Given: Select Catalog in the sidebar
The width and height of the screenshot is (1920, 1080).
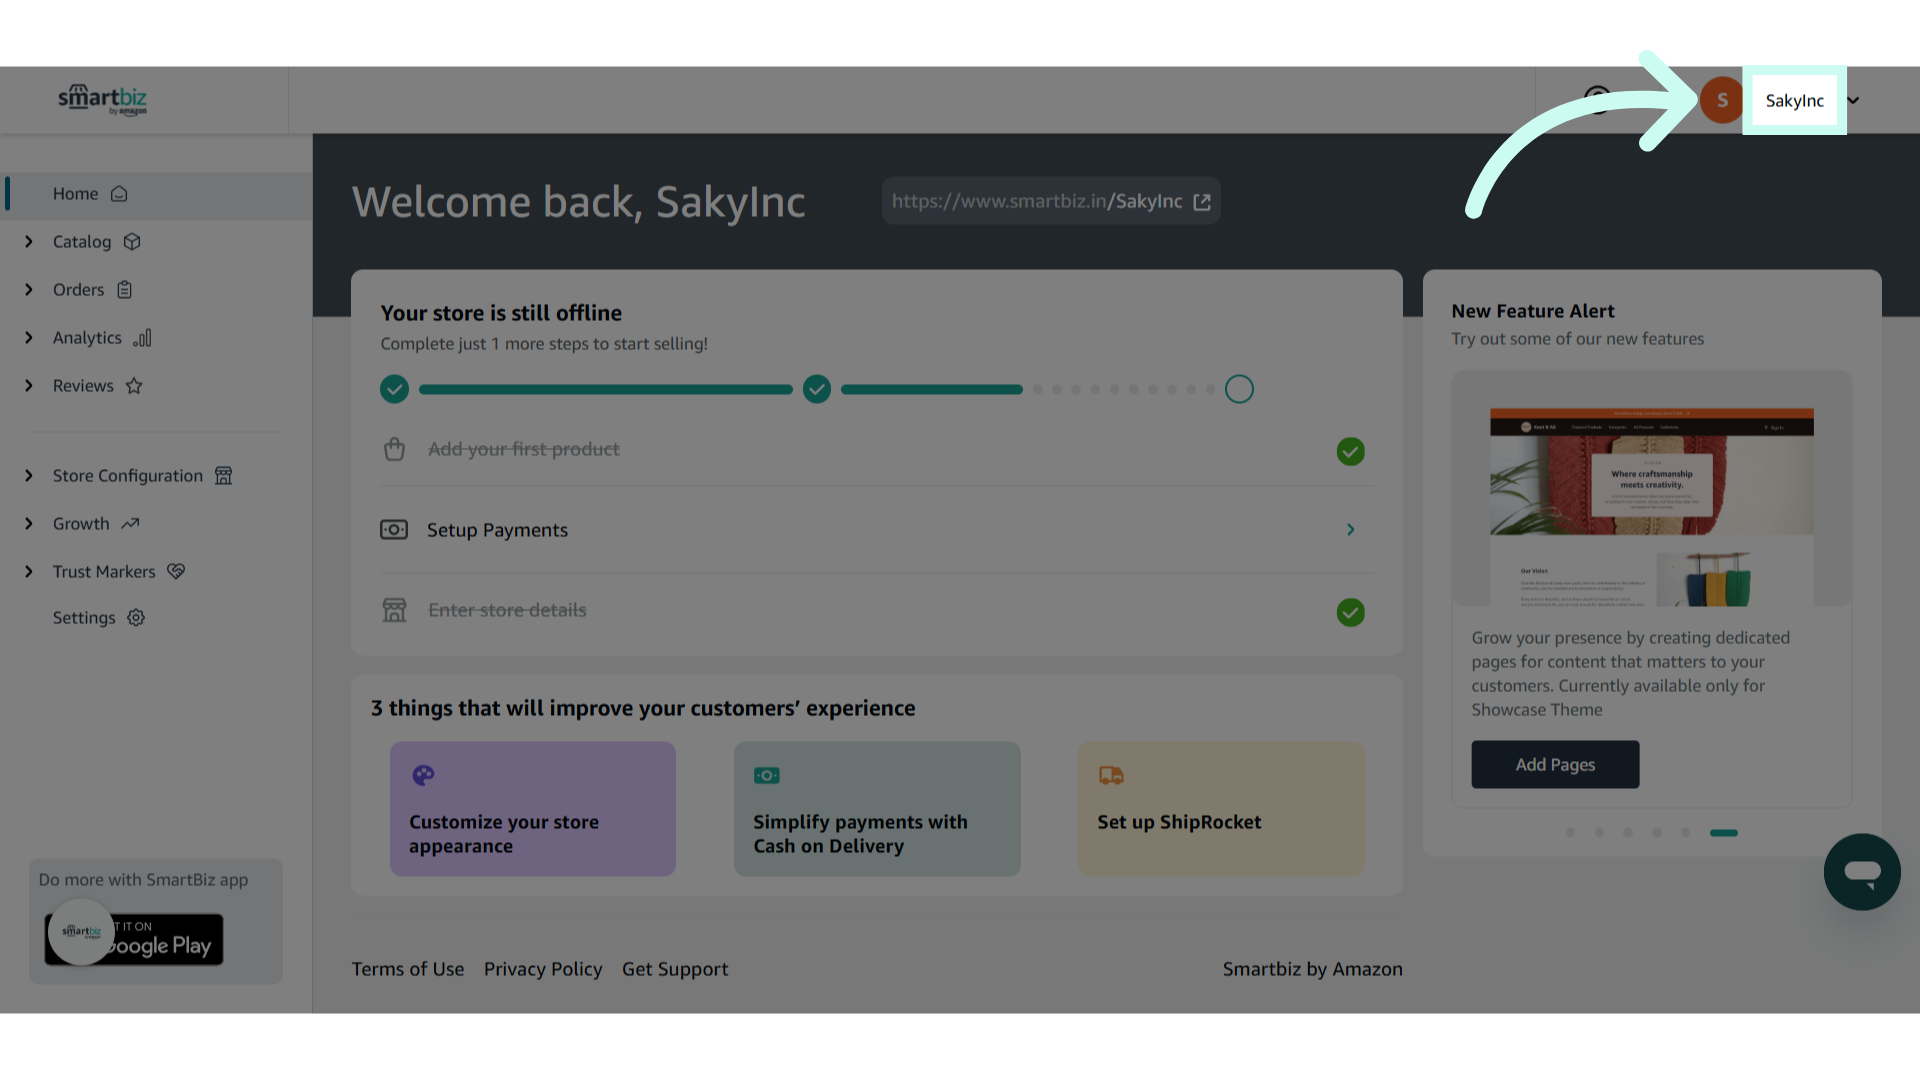Looking at the screenshot, I should click(x=82, y=242).
